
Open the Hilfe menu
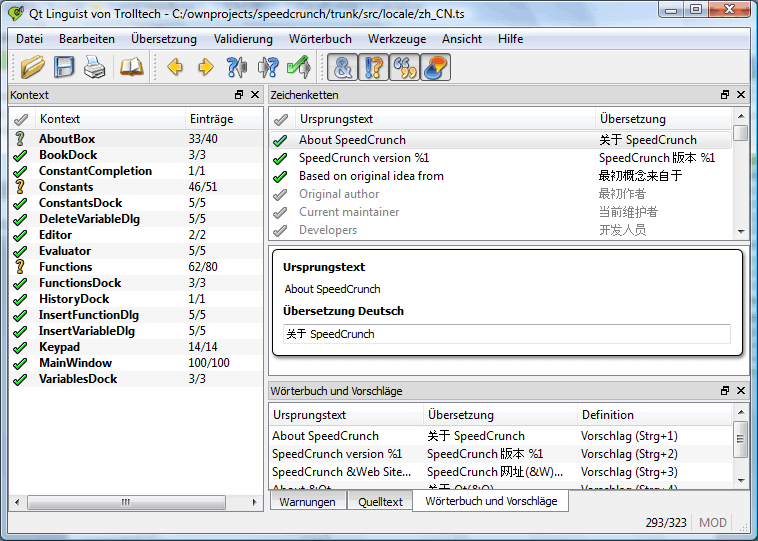tap(510, 39)
